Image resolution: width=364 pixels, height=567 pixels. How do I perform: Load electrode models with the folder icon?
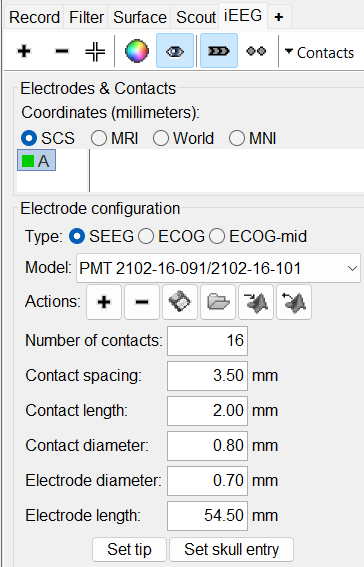[x=218, y=302]
